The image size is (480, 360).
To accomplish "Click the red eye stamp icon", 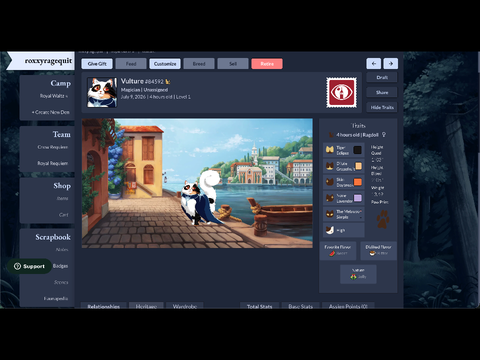I will [x=341, y=93].
